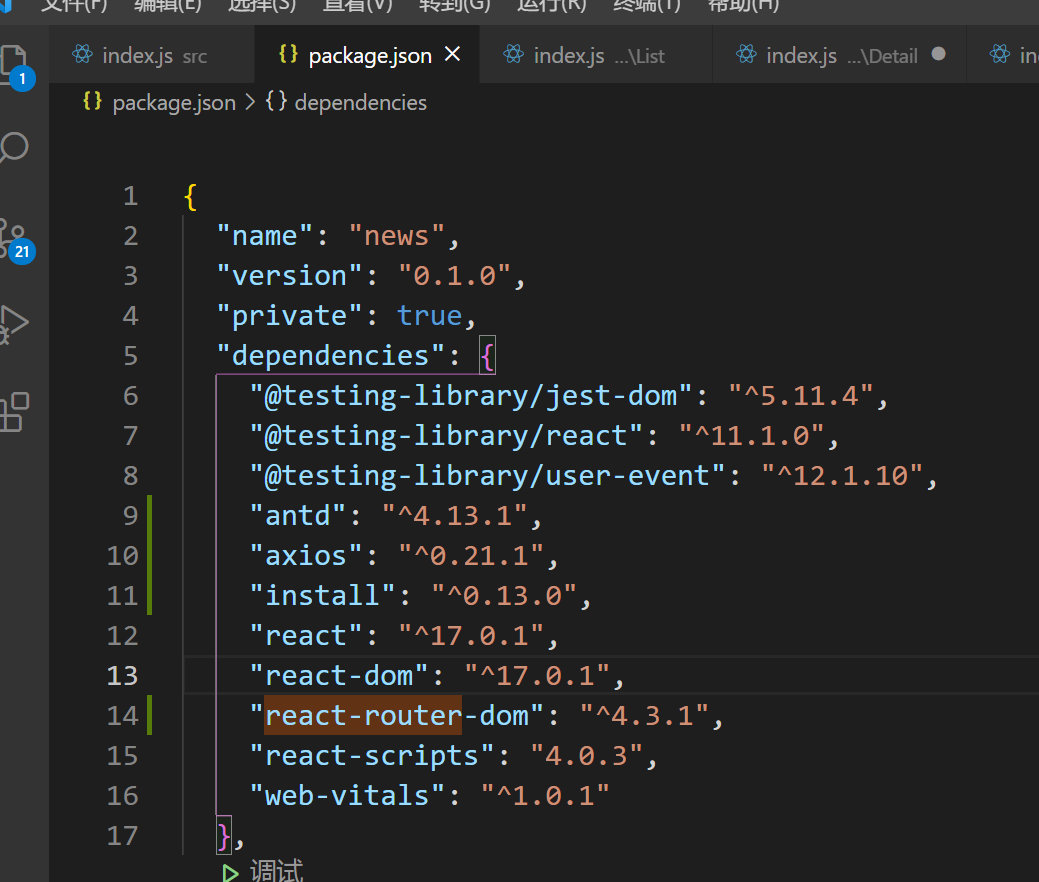Click the play triangle beside 调试
The image size is (1039, 882).
click(231, 873)
